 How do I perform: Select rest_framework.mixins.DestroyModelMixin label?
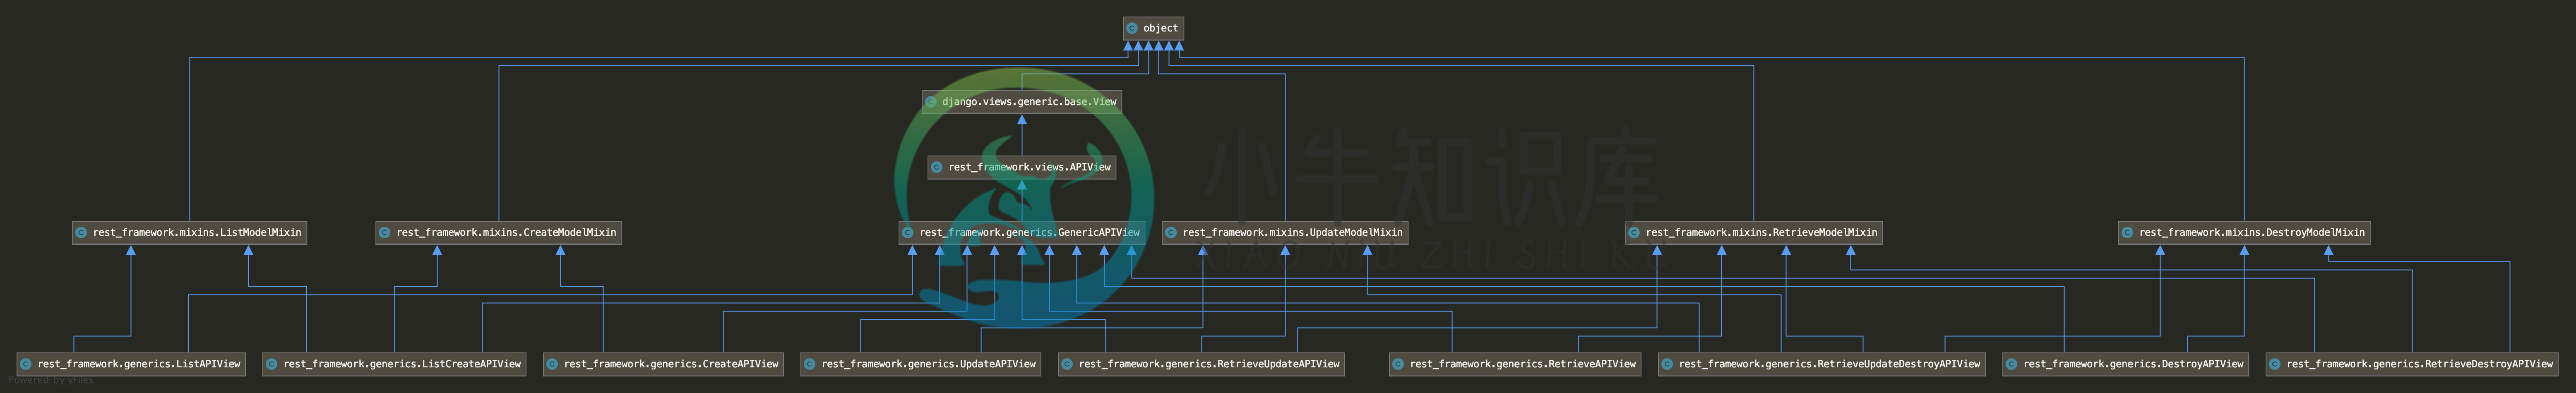2252,233
